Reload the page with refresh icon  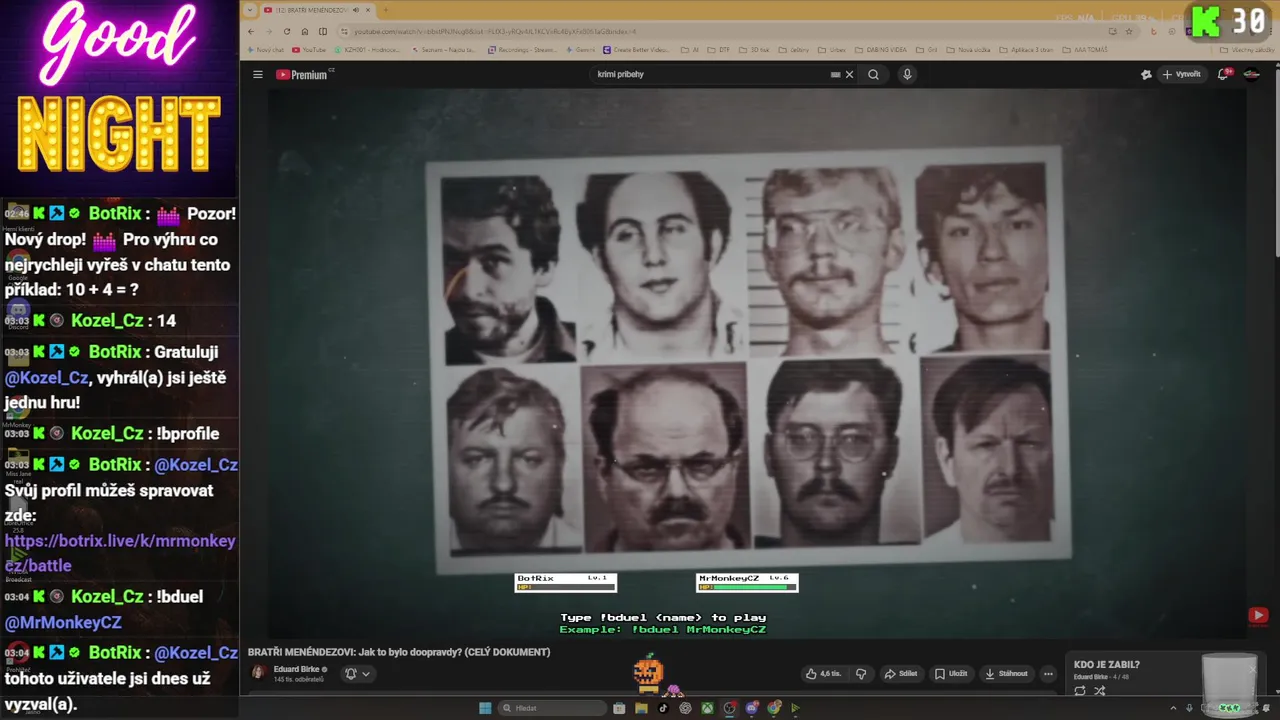click(287, 31)
